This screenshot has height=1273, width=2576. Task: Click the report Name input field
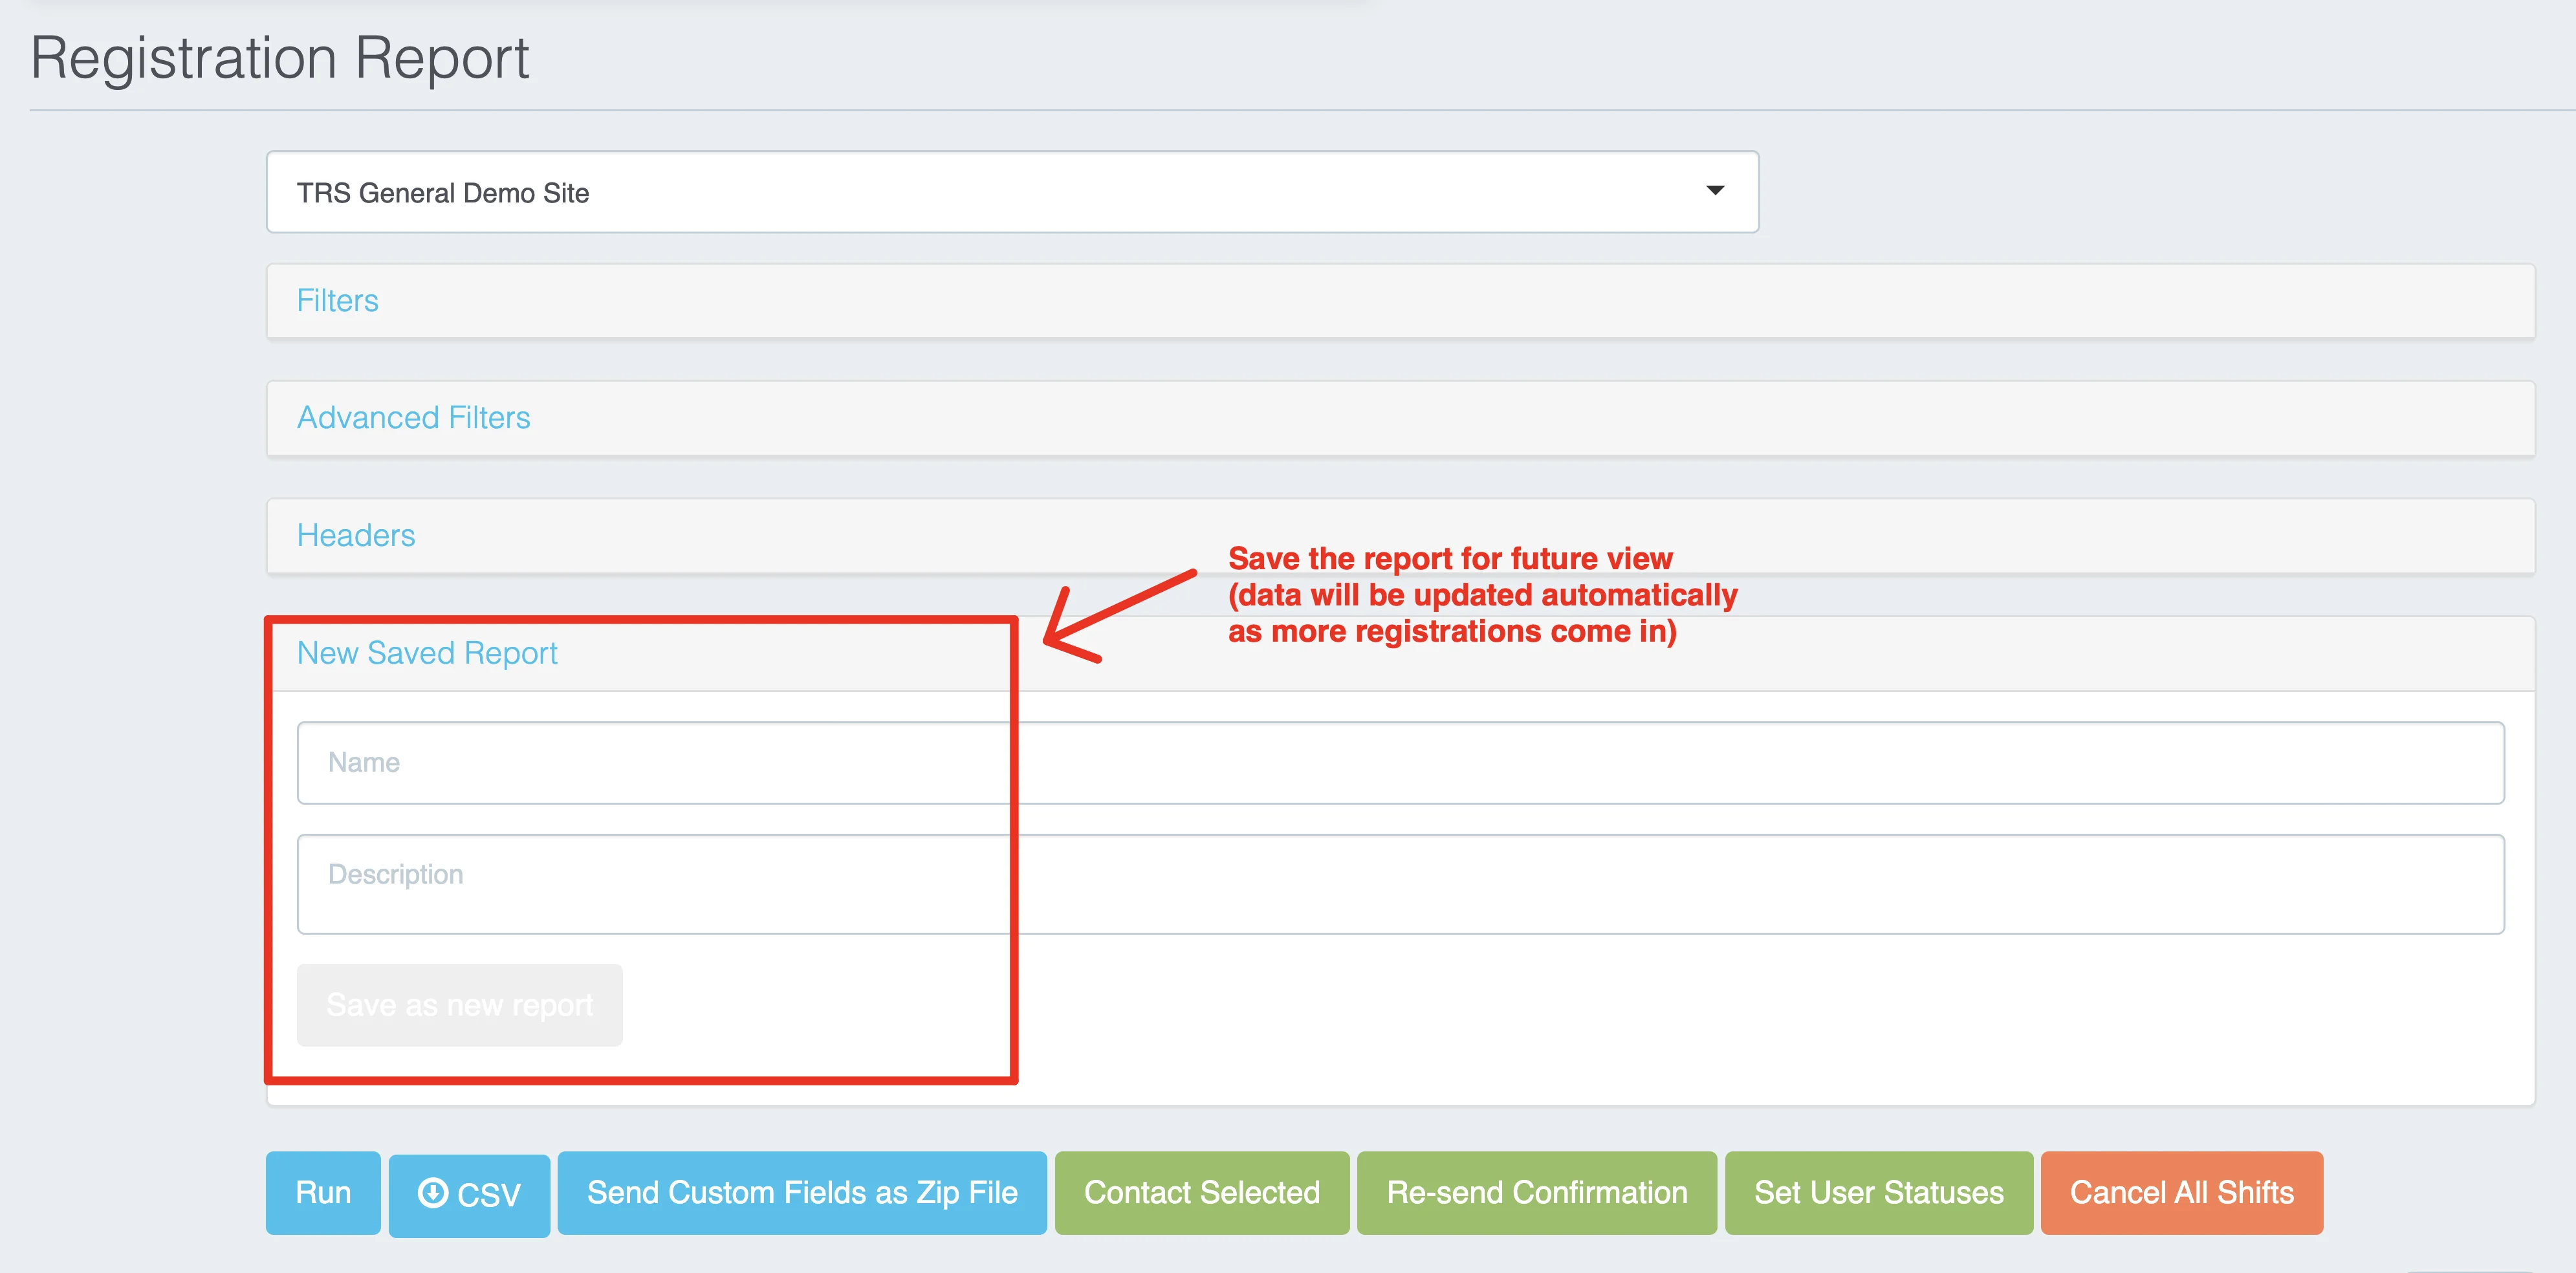pos(1400,763)
